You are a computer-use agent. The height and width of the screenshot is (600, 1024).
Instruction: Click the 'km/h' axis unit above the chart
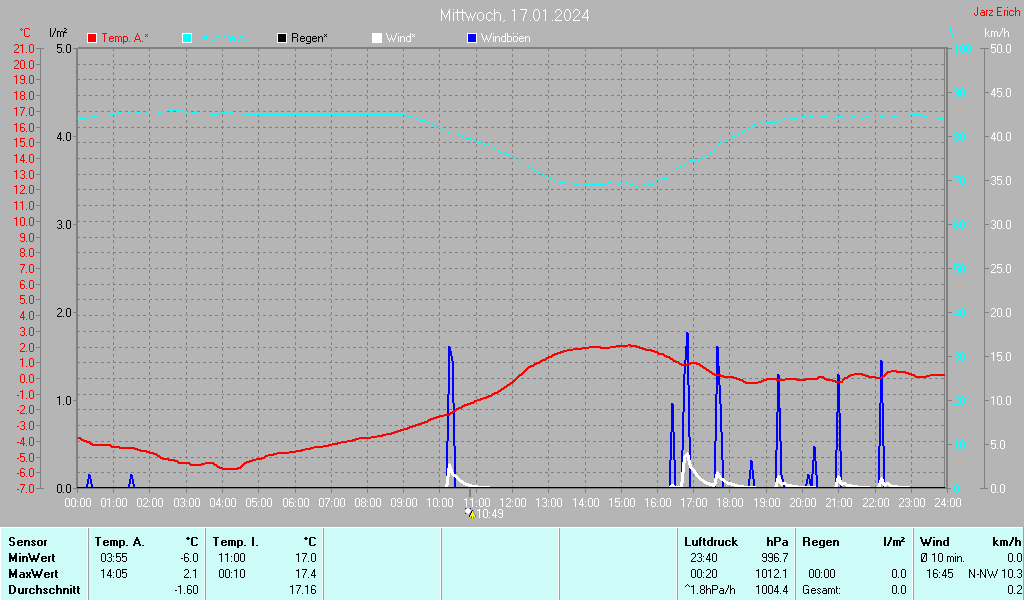coord(997,33)
